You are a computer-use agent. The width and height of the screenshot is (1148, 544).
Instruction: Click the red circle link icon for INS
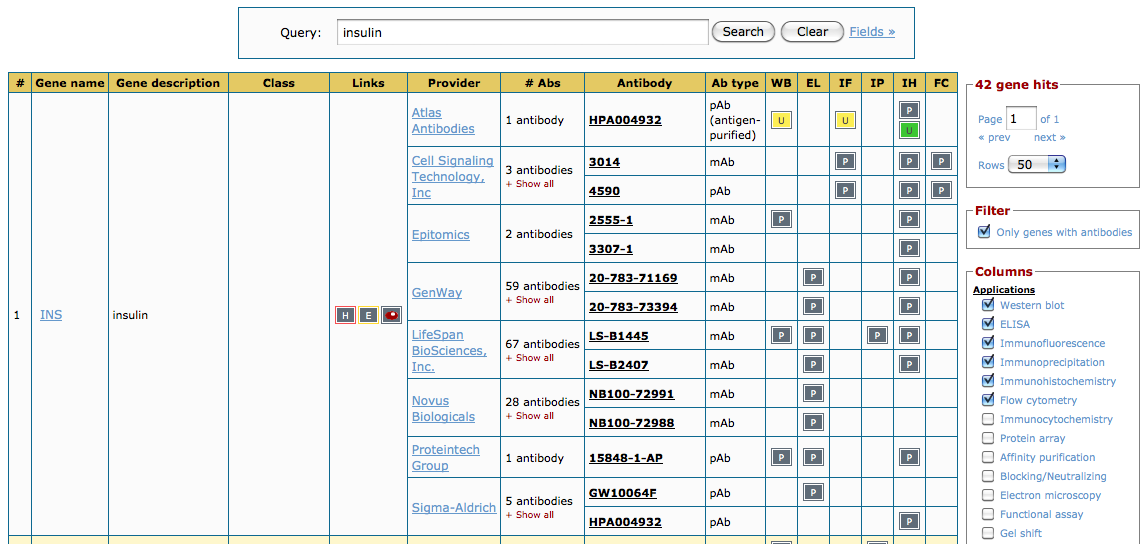point(391,315)
